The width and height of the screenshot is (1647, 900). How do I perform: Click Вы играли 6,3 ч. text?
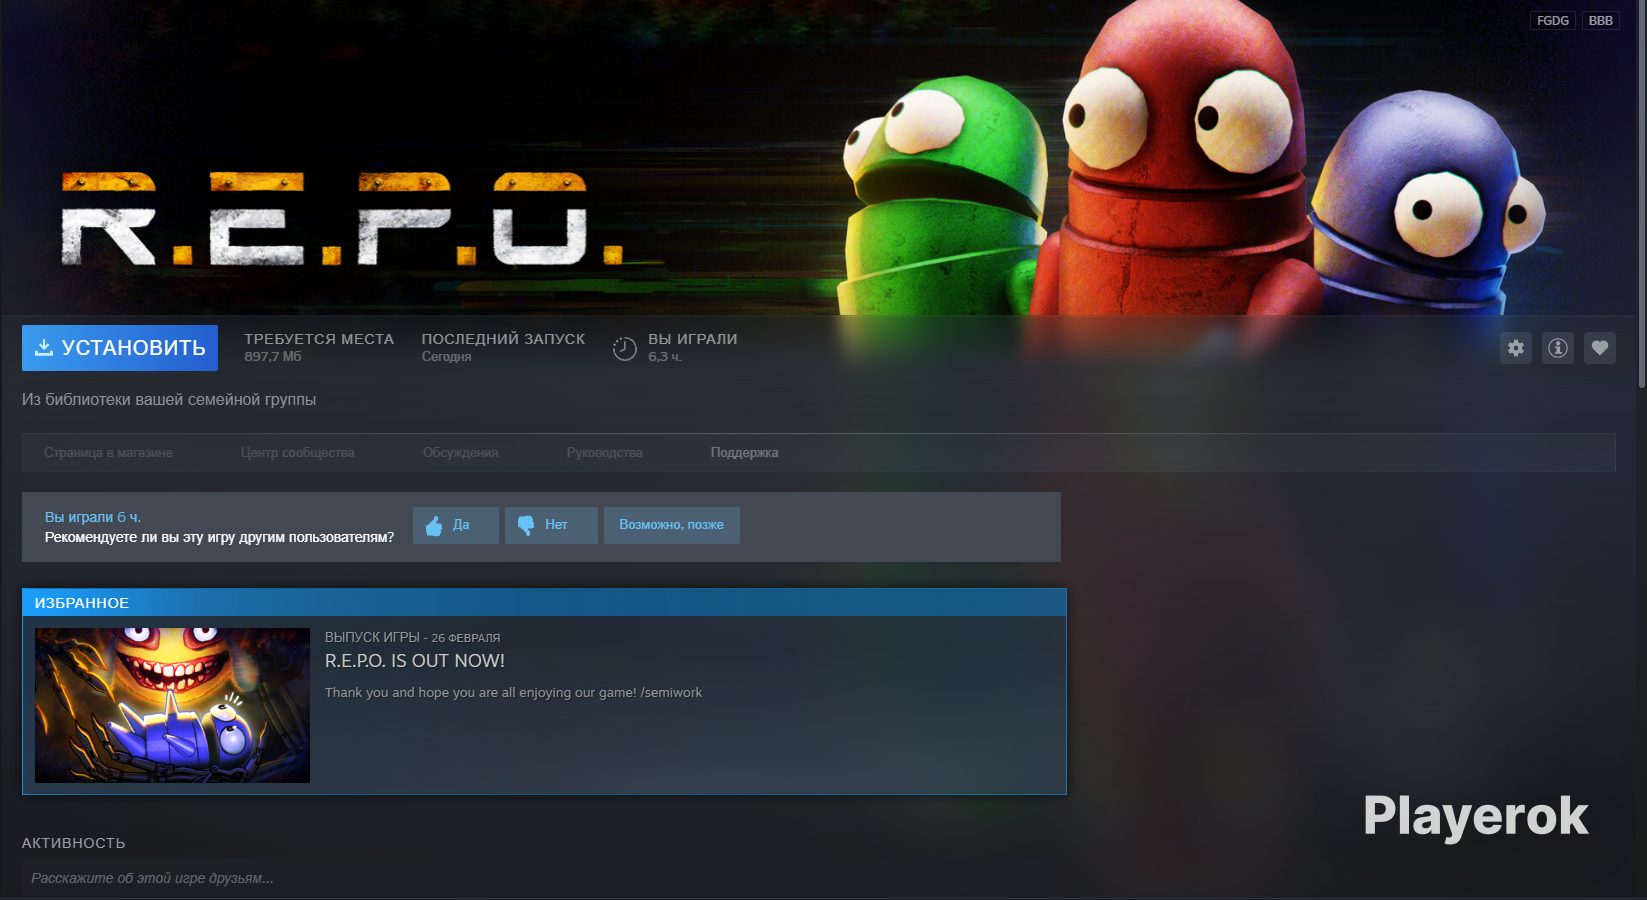pos(692,347)
